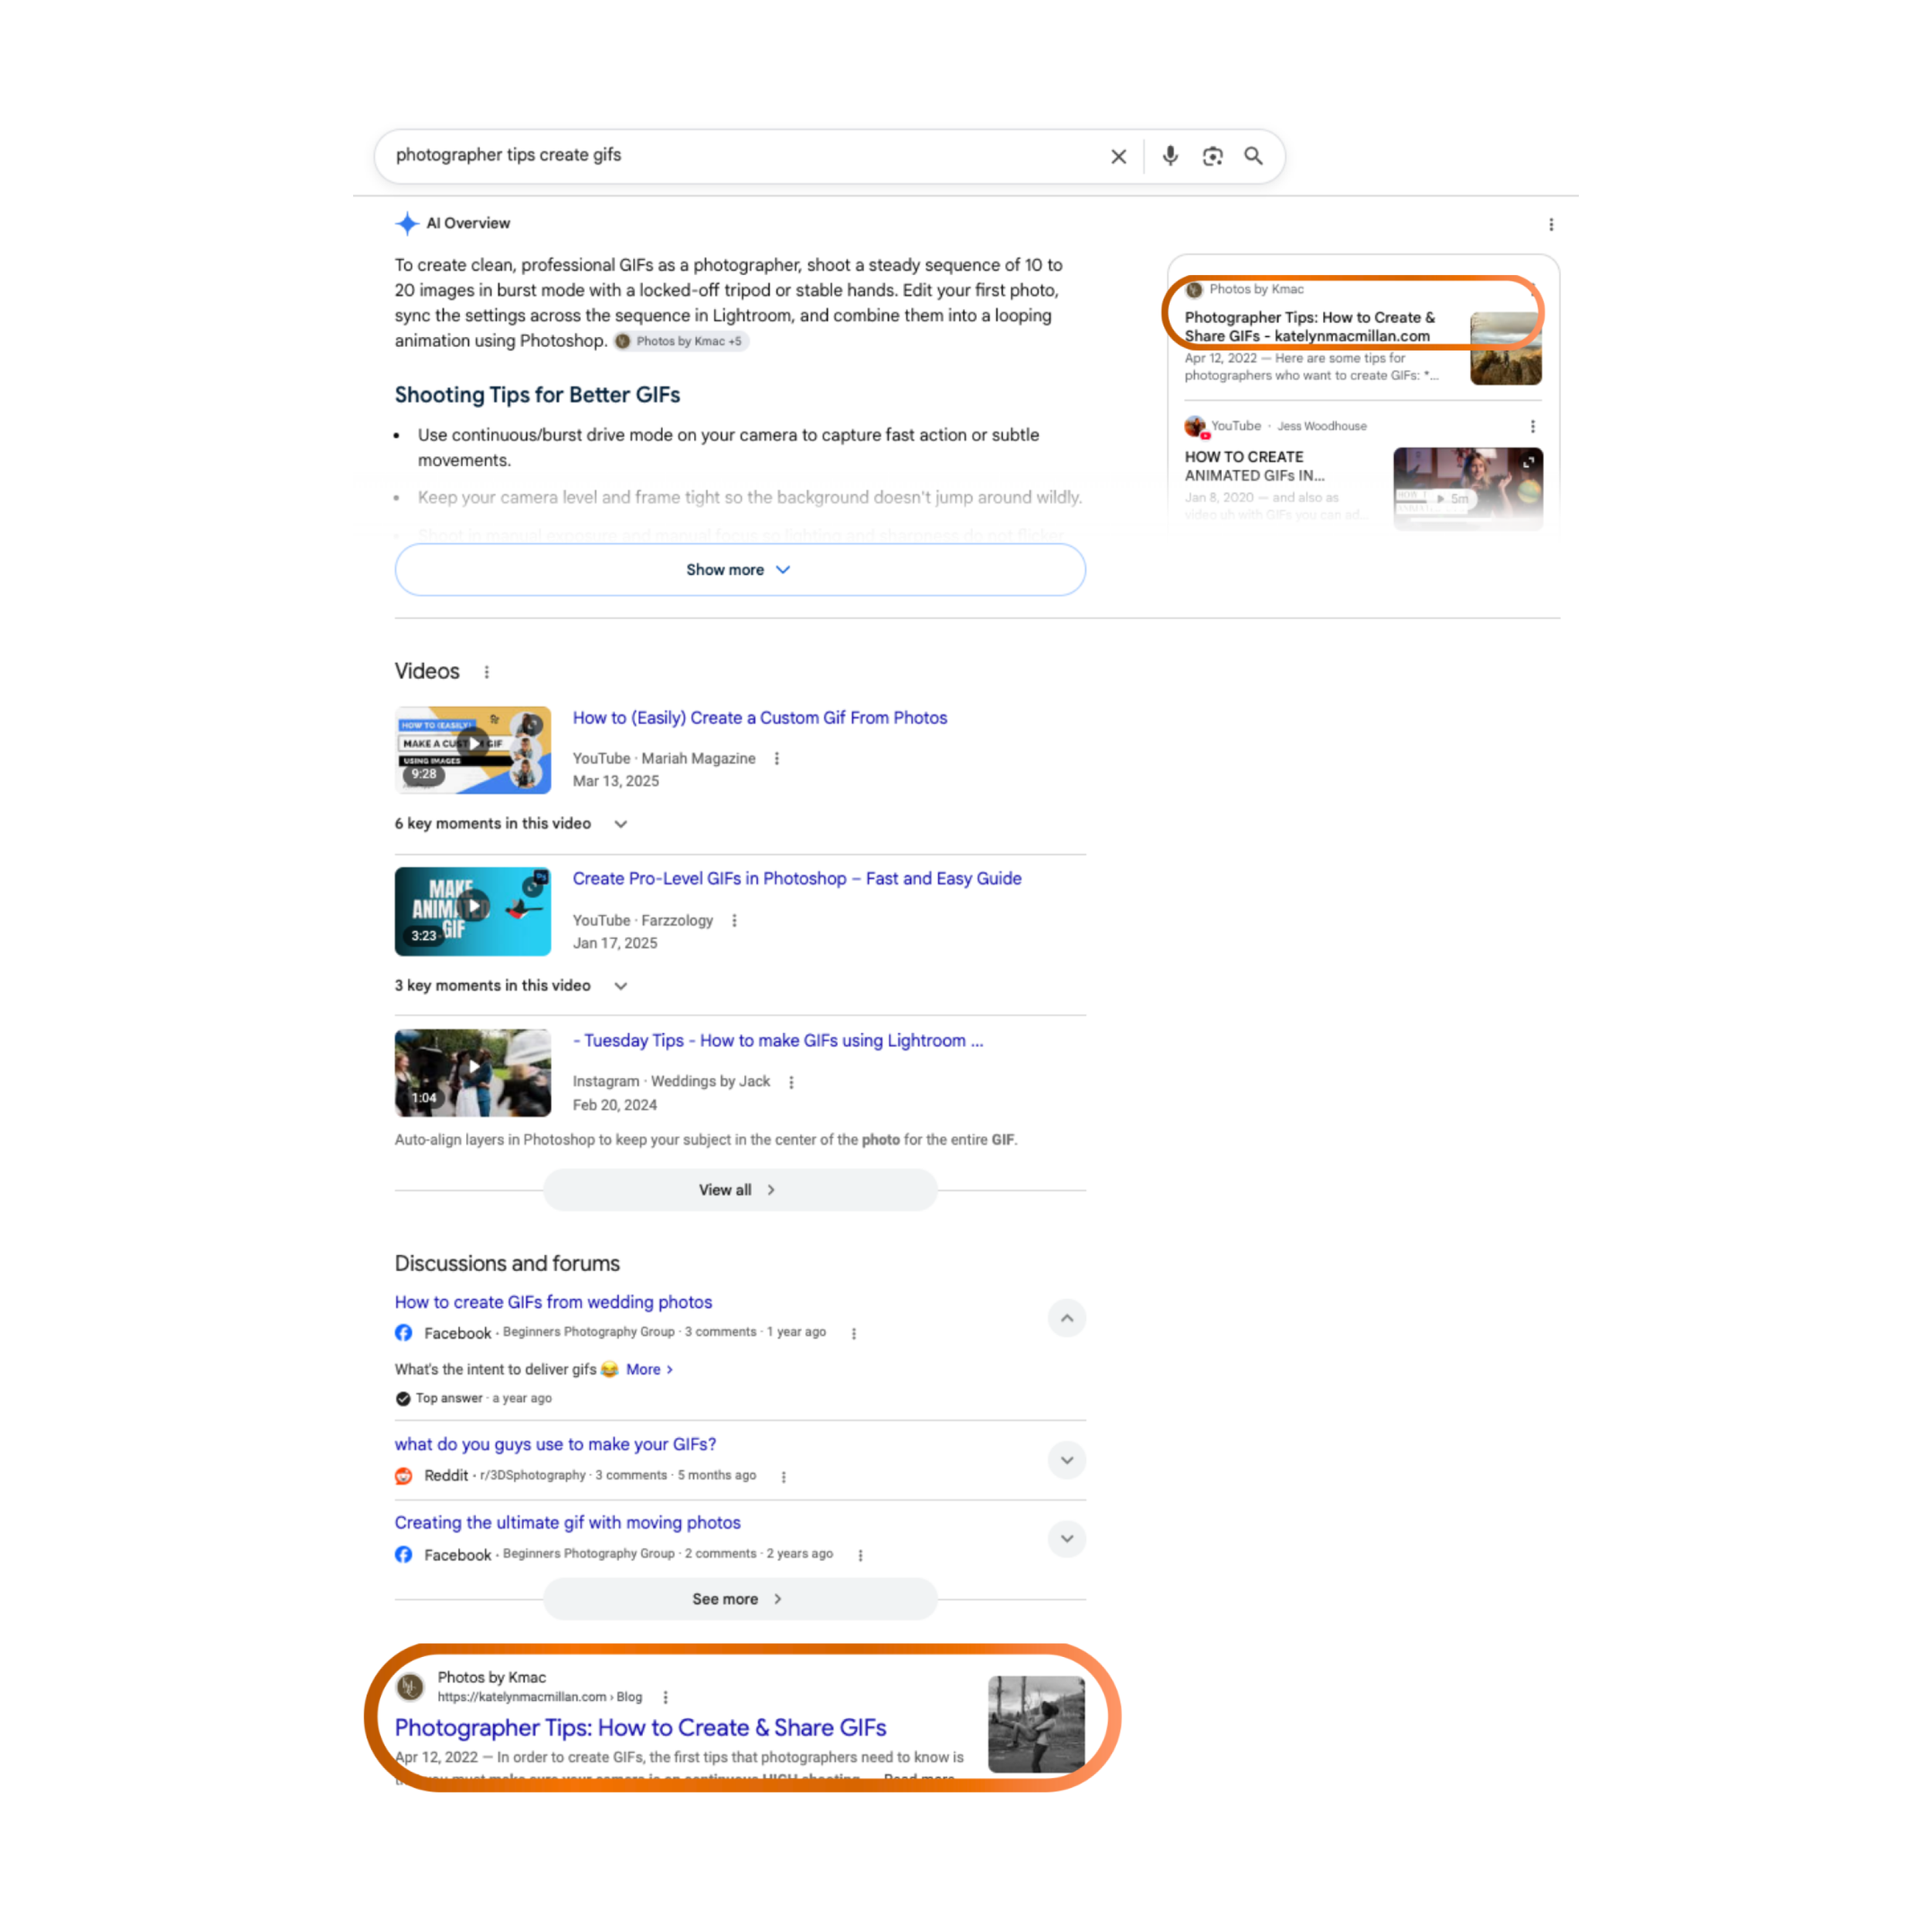Open HOW TO CREATE ANIMATED GIFs video thumbnail
The height and width of the screenshot is (1932, 1932).
click(x=1467, y=488)
